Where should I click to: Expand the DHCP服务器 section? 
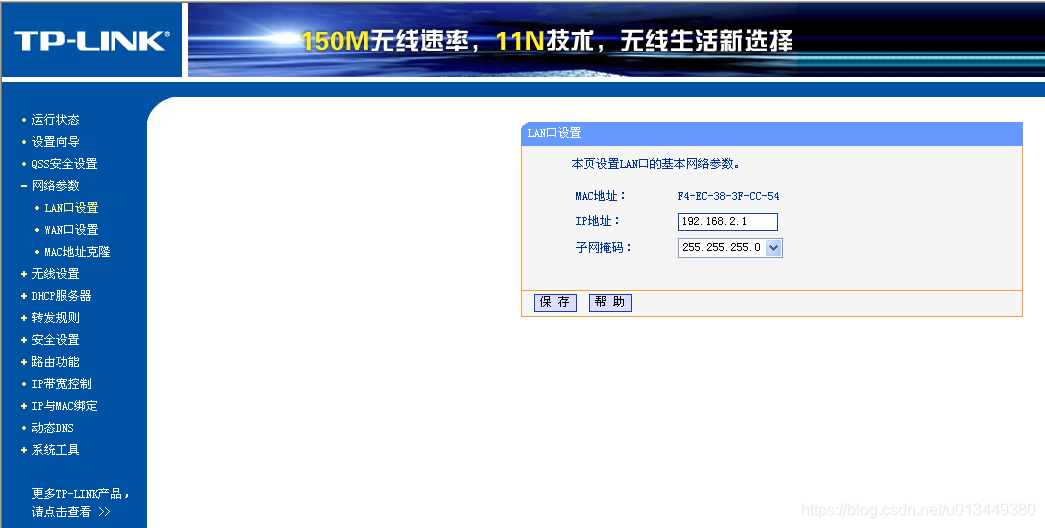click(x=61, y=296)
